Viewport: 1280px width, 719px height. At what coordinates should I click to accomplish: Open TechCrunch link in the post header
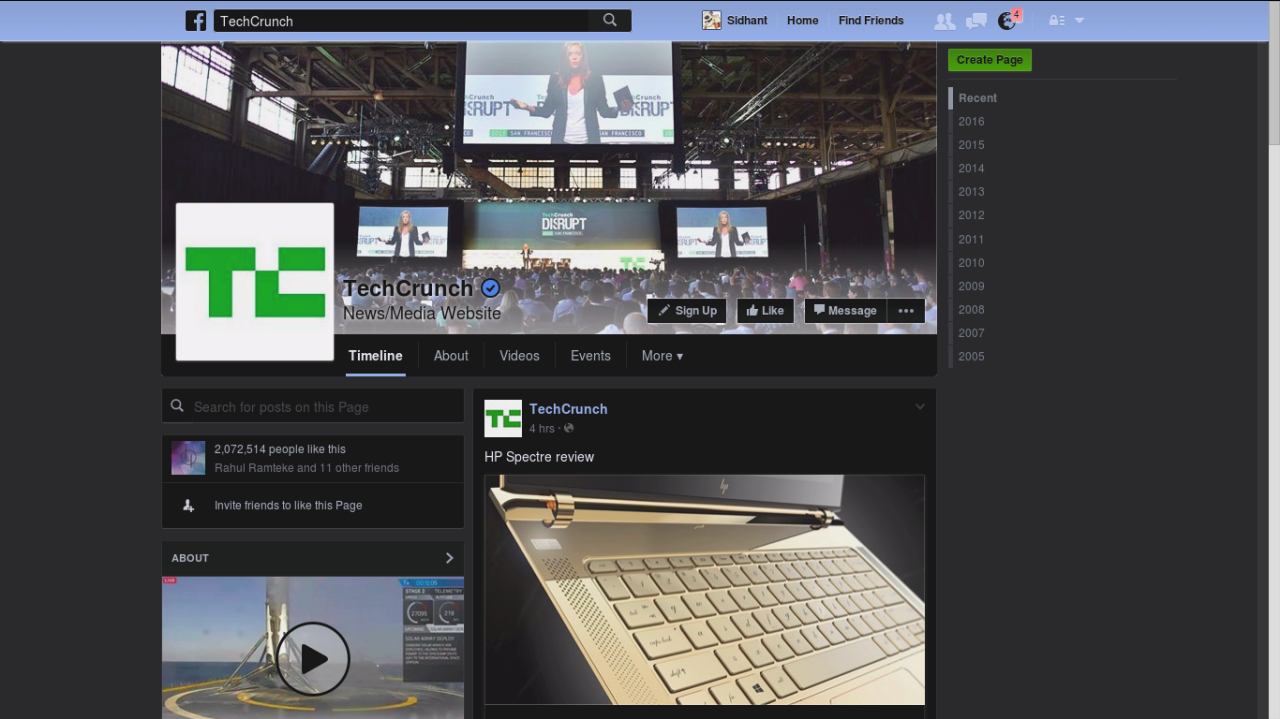click(568, 408)
